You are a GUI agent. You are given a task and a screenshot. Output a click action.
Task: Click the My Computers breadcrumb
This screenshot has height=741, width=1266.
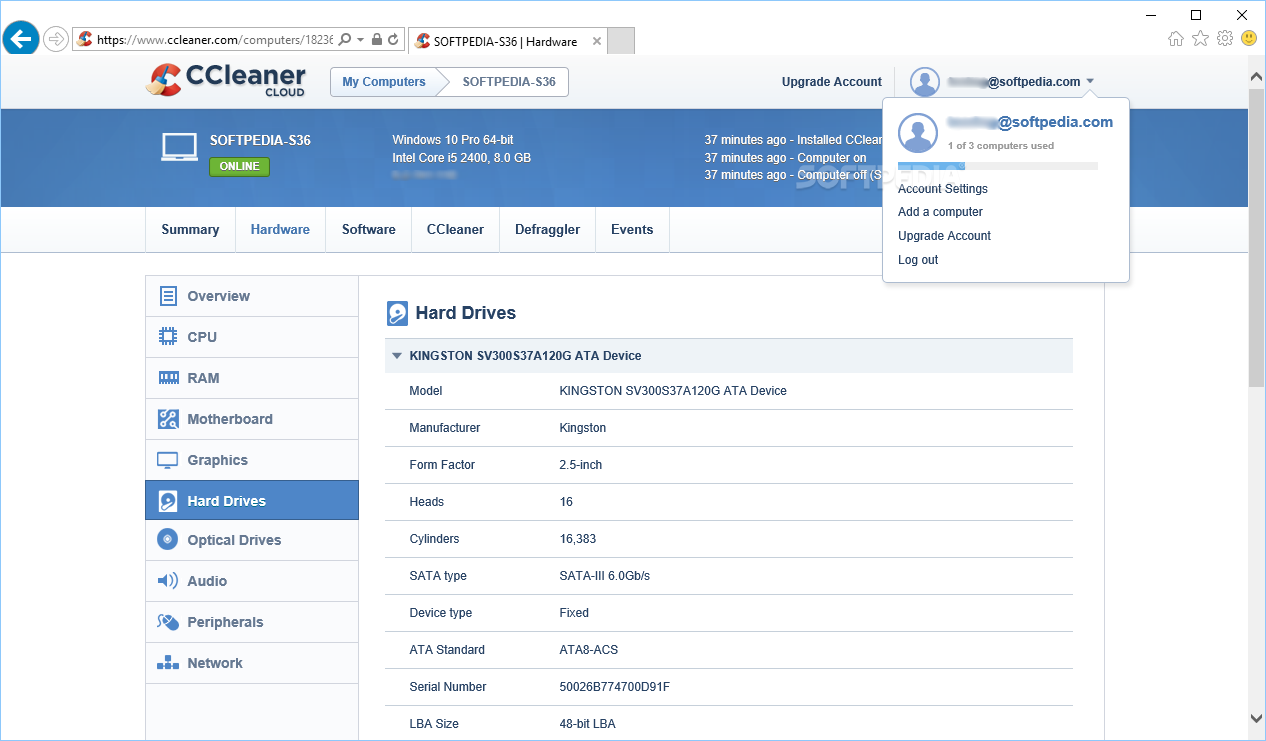click(x=384, y=82)
